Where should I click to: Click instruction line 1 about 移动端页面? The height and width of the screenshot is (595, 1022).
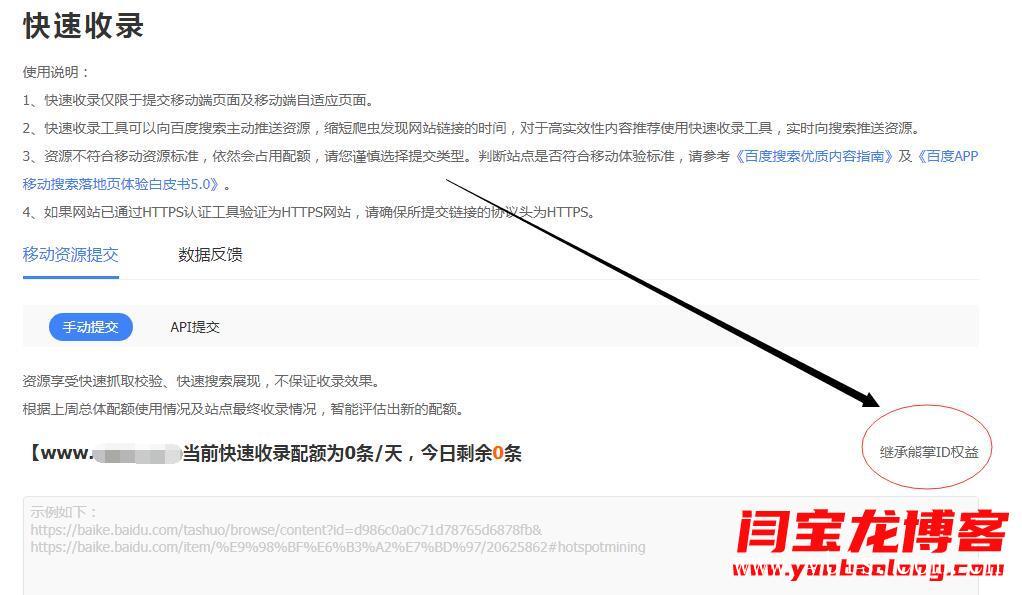[199, 100]
